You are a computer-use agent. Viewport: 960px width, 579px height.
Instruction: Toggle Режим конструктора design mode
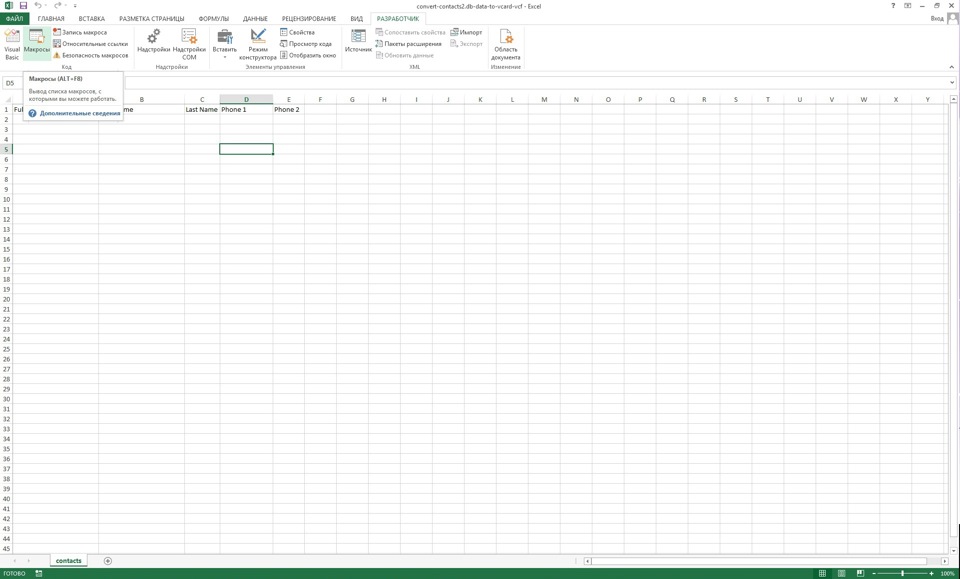pos(258,44)
